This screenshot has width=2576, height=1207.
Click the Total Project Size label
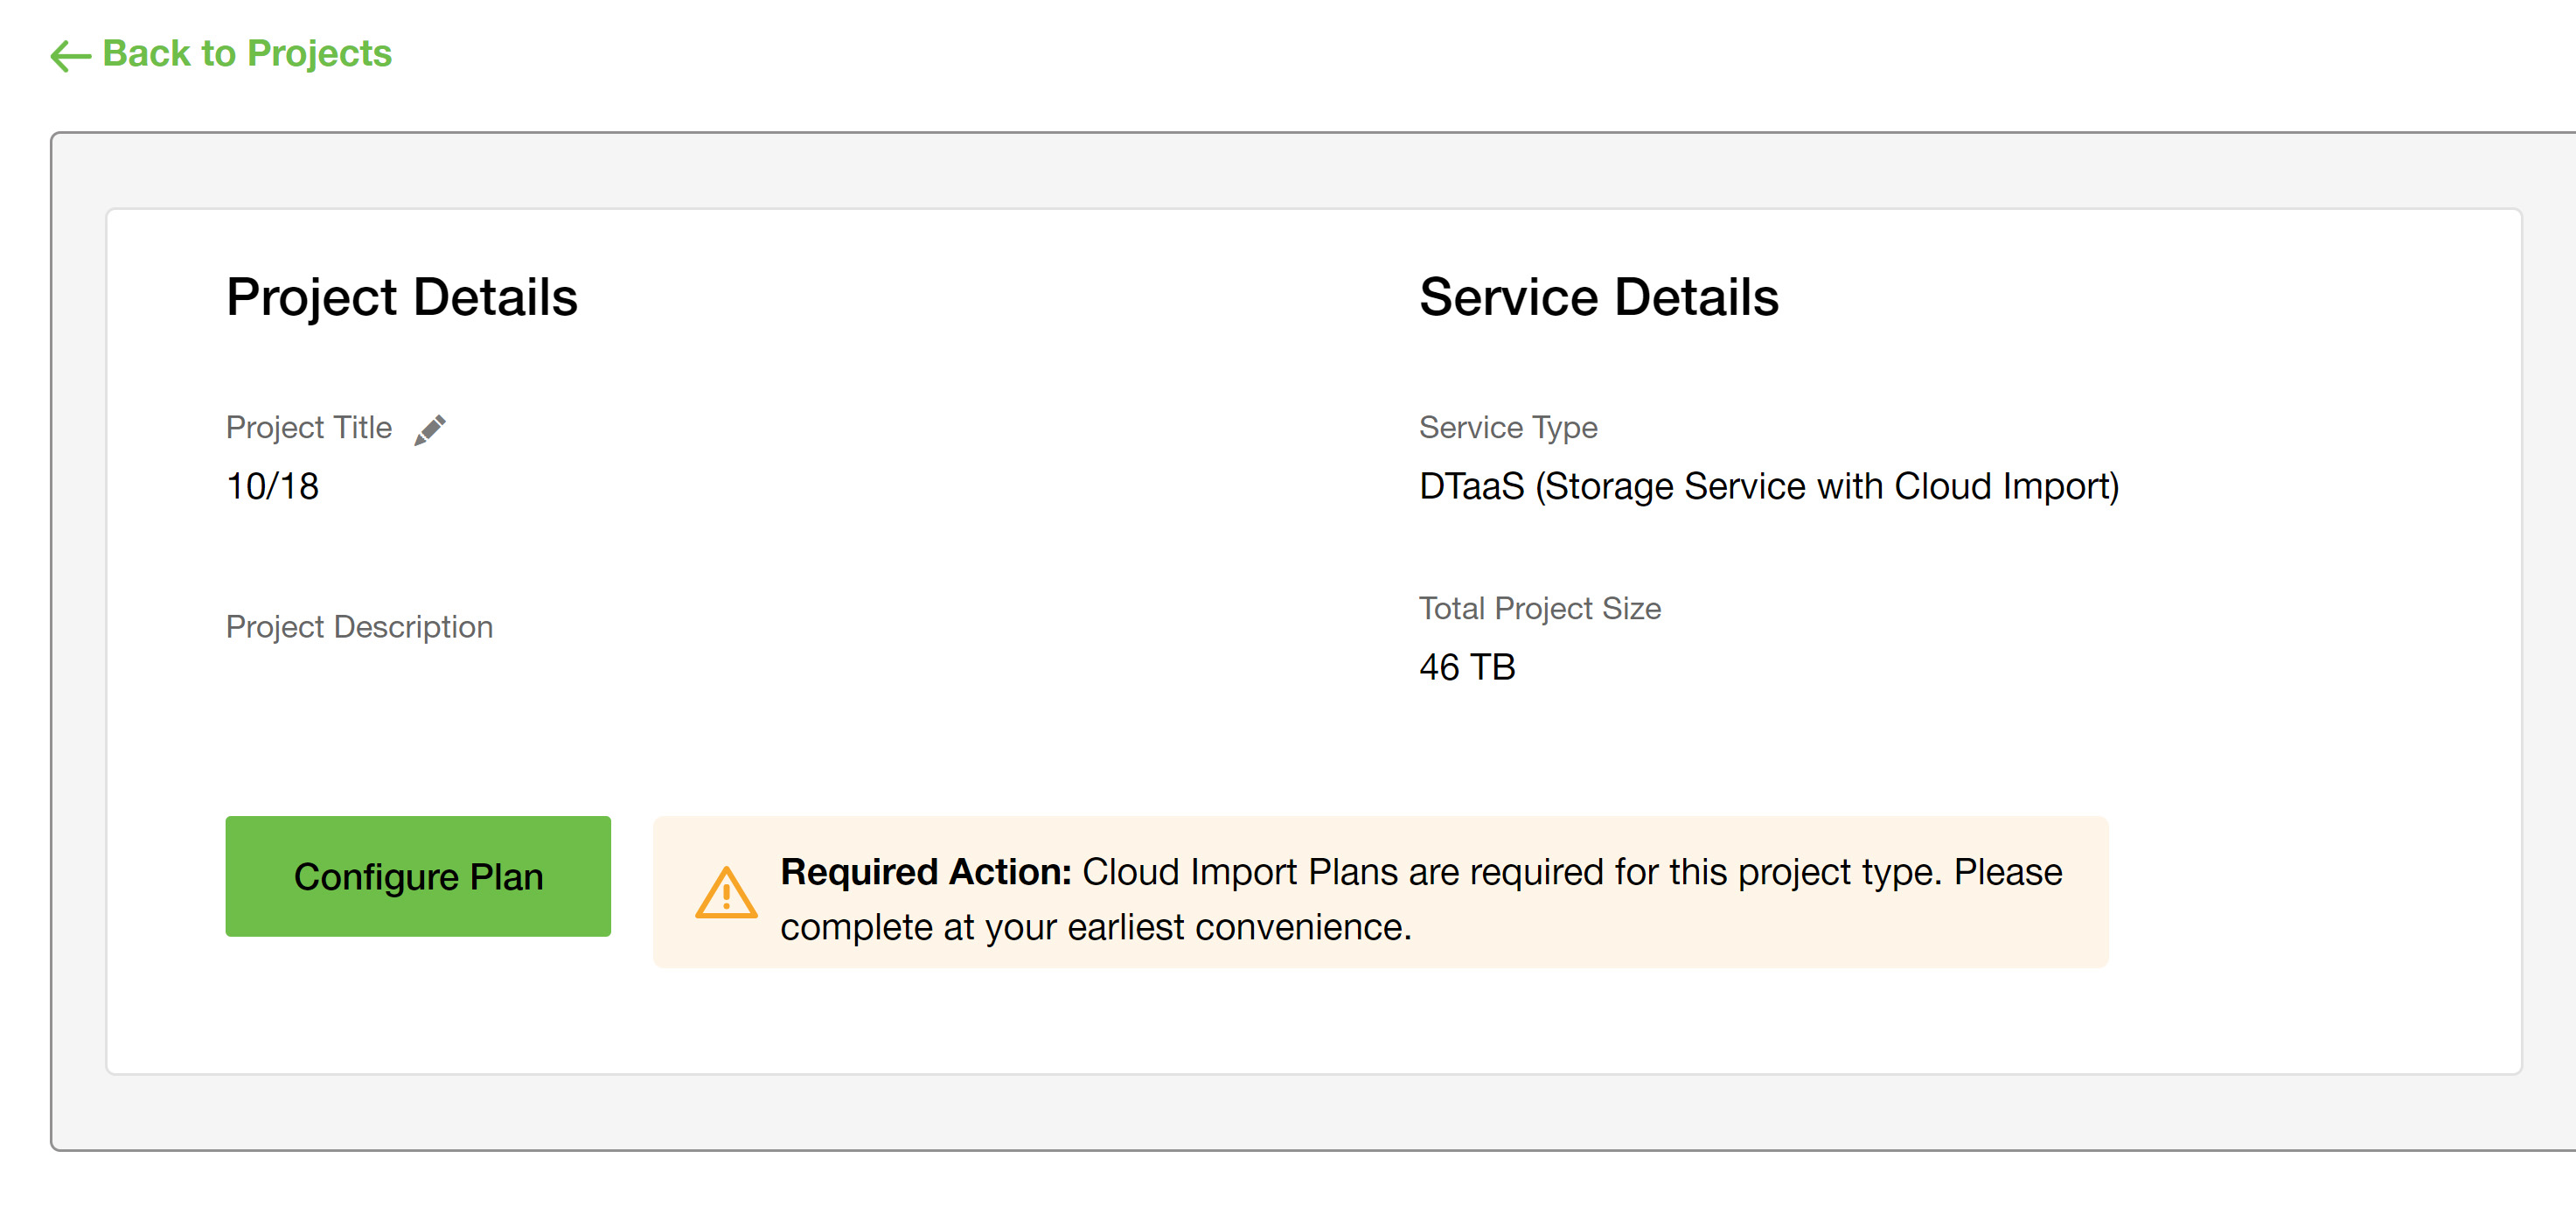click(1539, 609)
